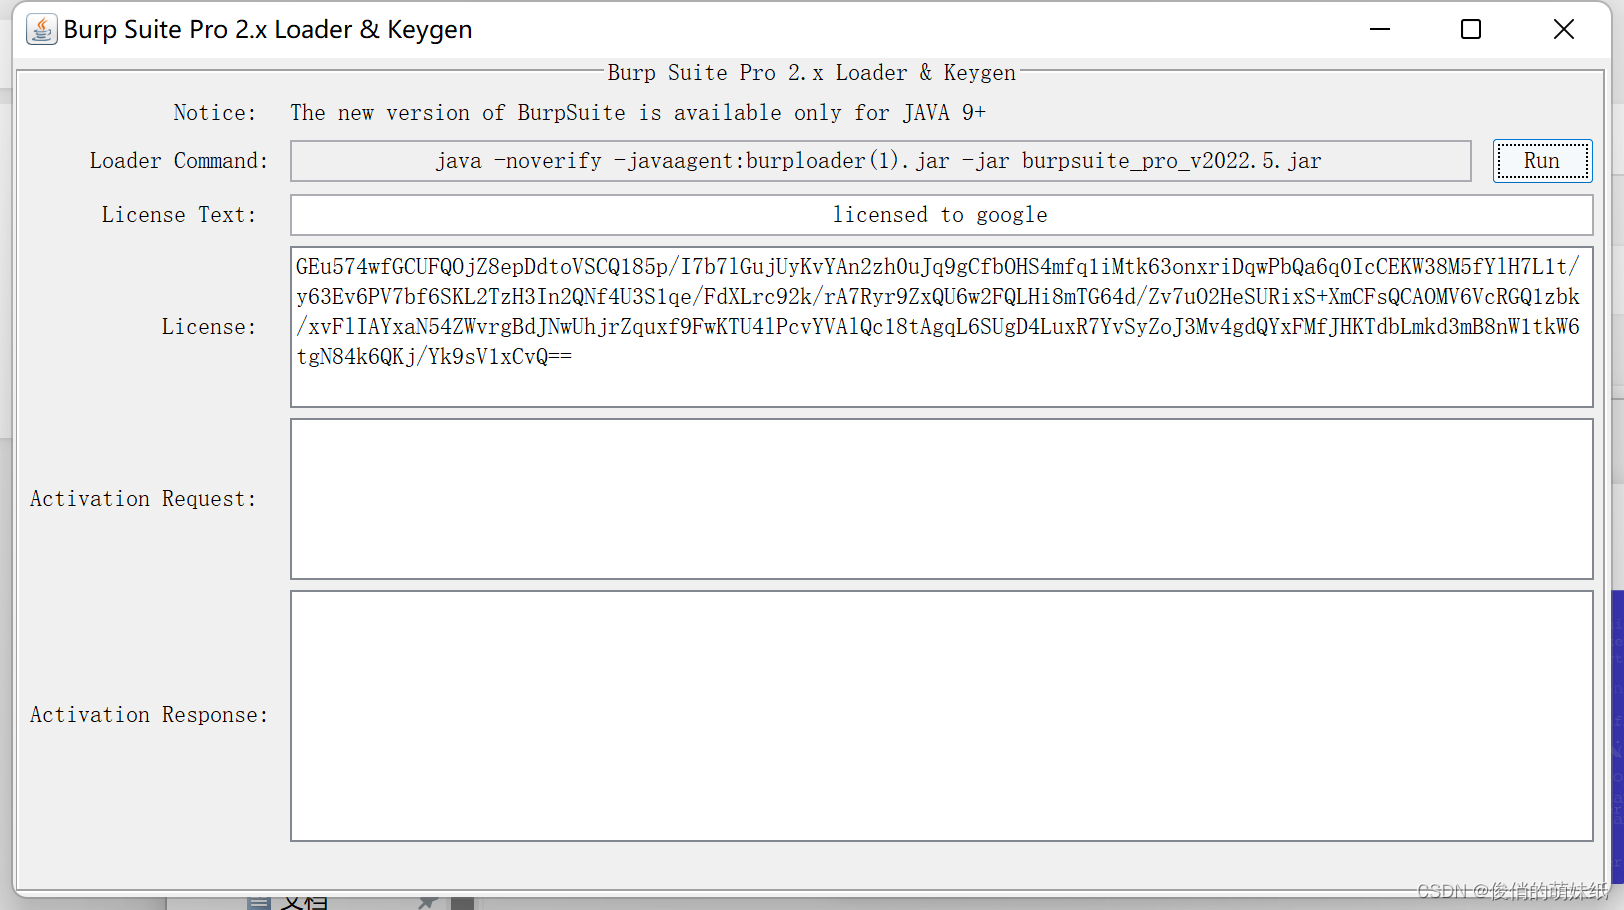Click the Loader Command text field
The height and width of the screenshot is (910, 1624).
(880, 161)
